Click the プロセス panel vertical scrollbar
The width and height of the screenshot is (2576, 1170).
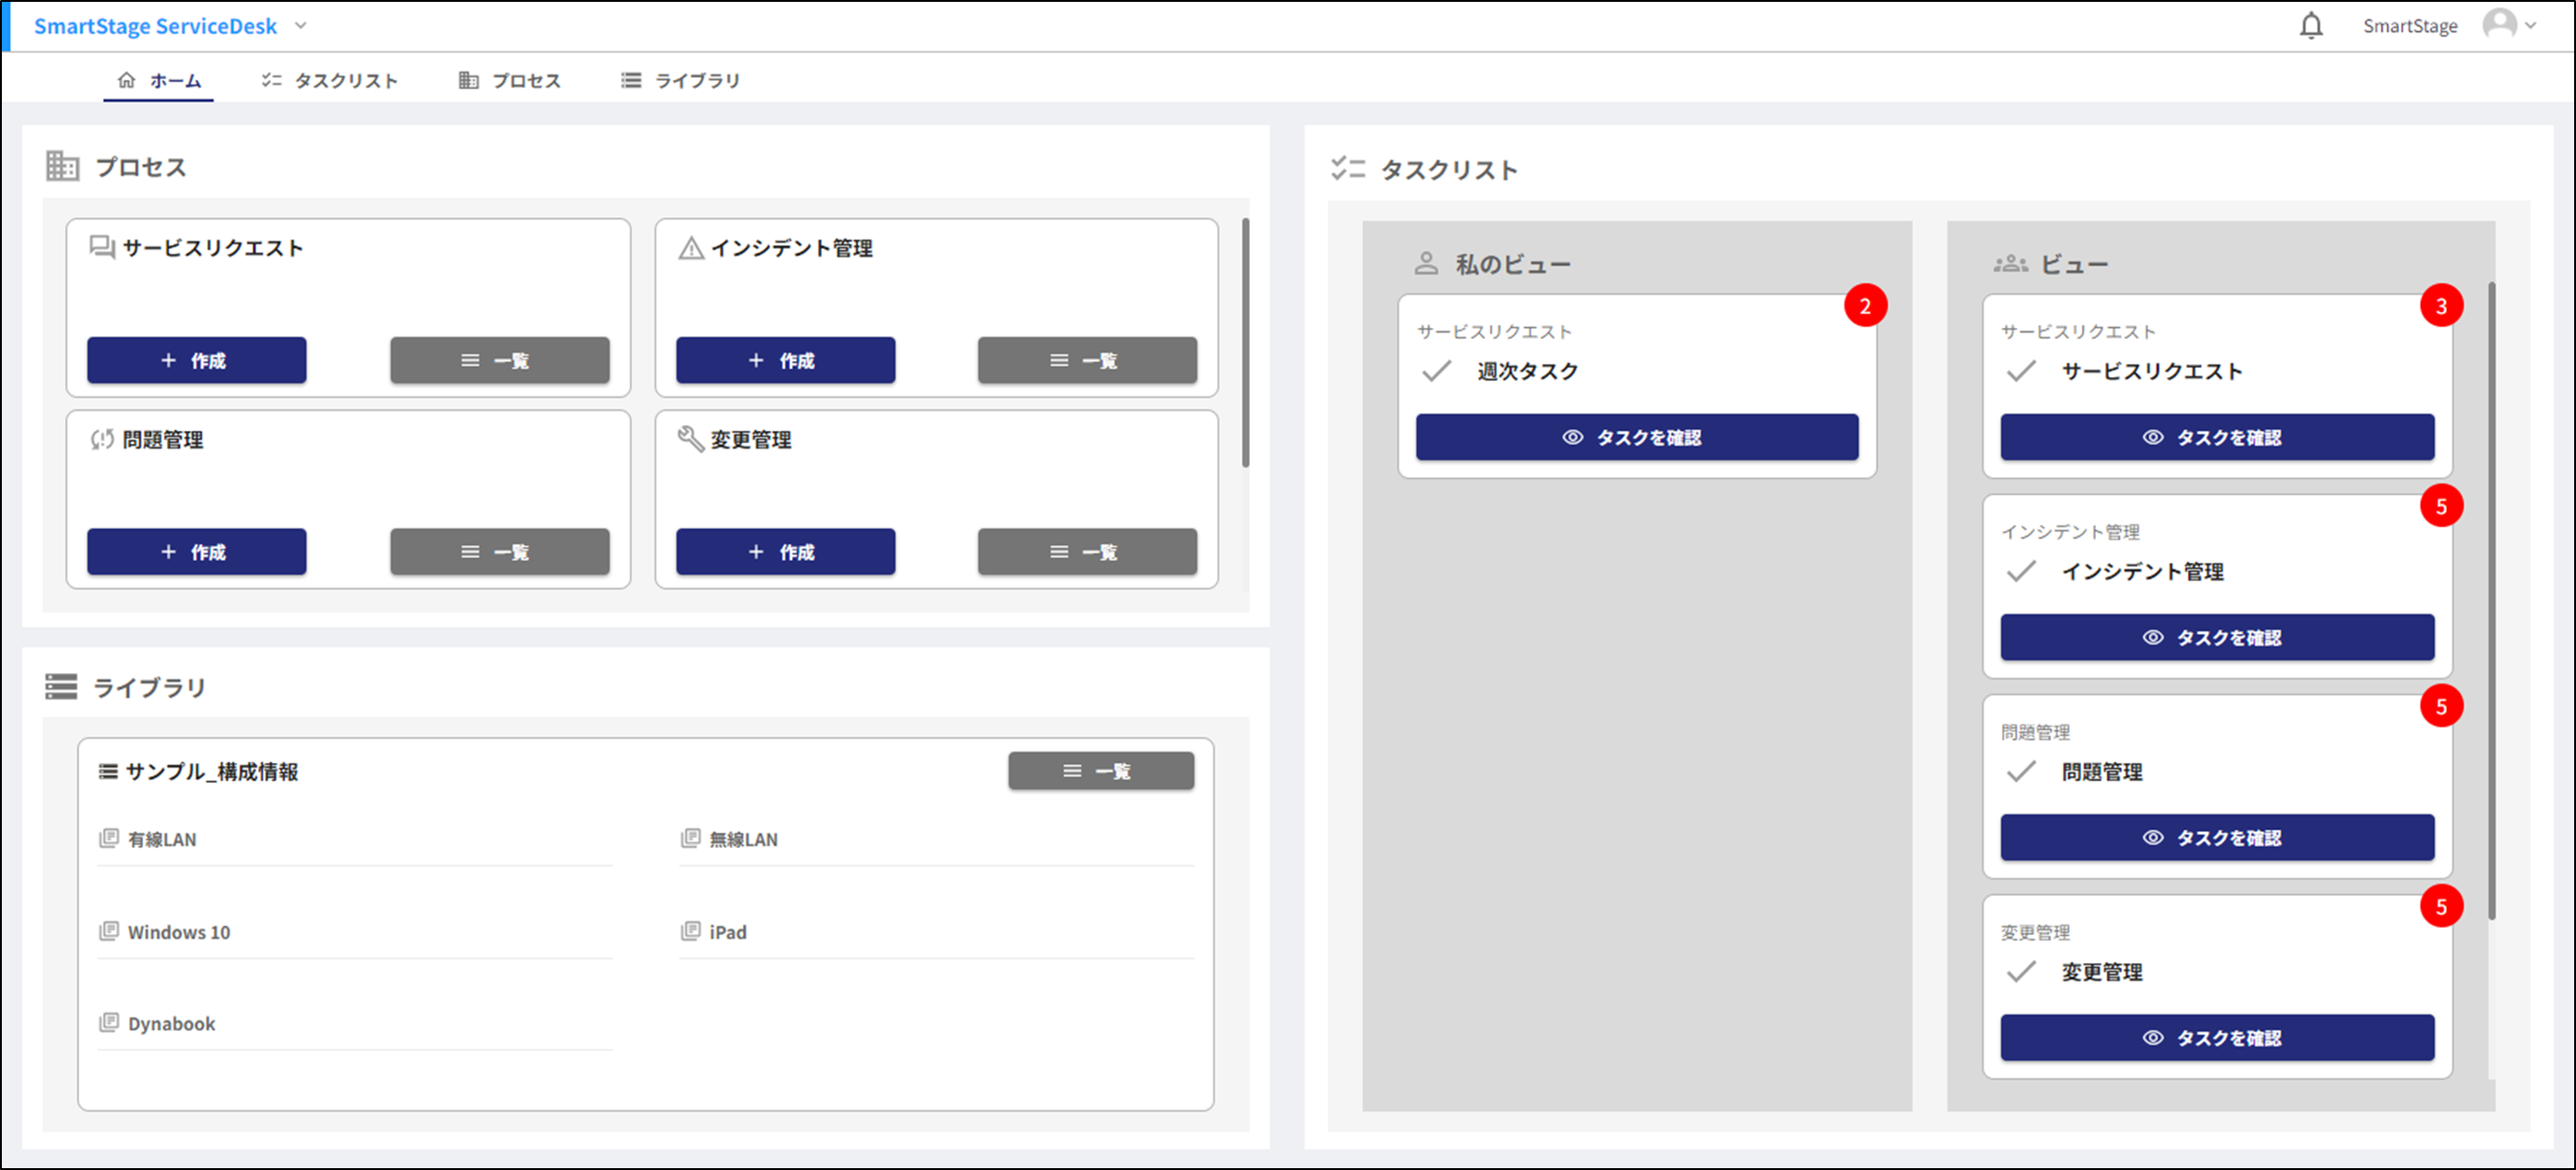click(1245, 343)
